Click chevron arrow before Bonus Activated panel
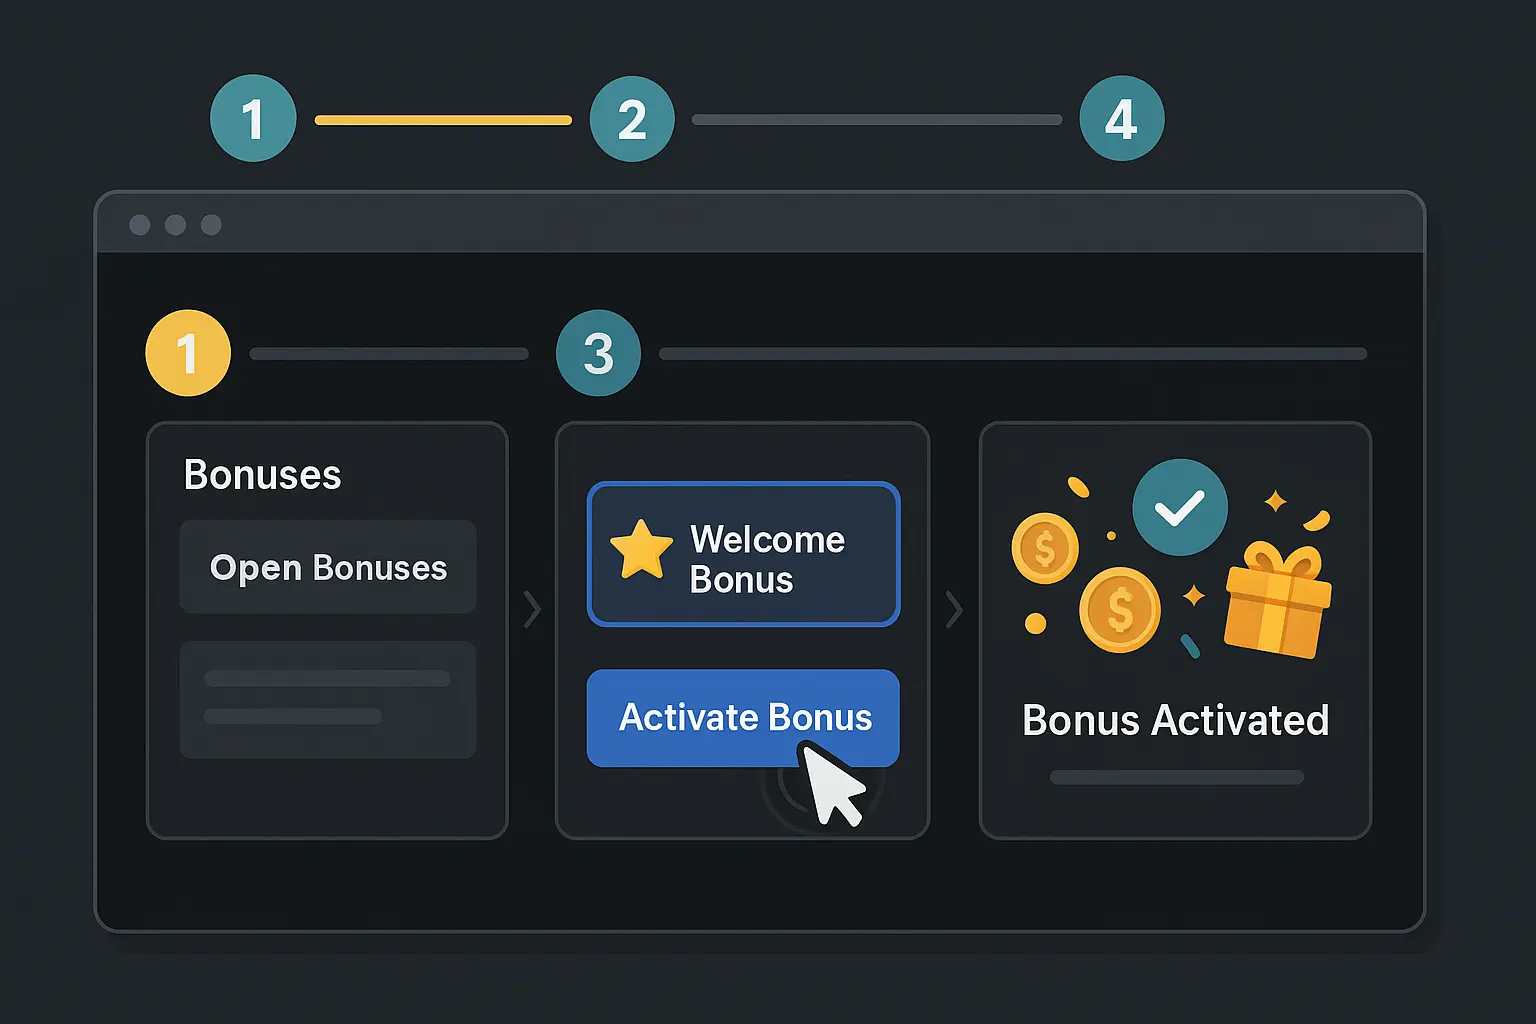The width and height of the screenshot is (1536, 1024). point(954,609)
